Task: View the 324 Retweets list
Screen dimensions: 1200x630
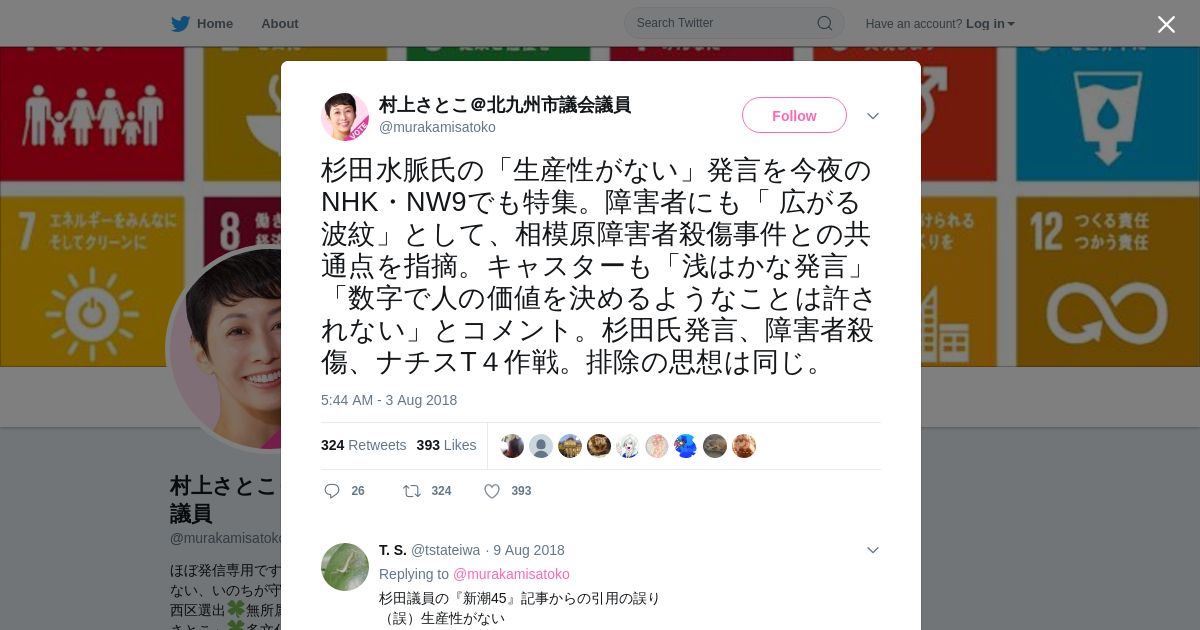Action: click(x=364, y=445)
